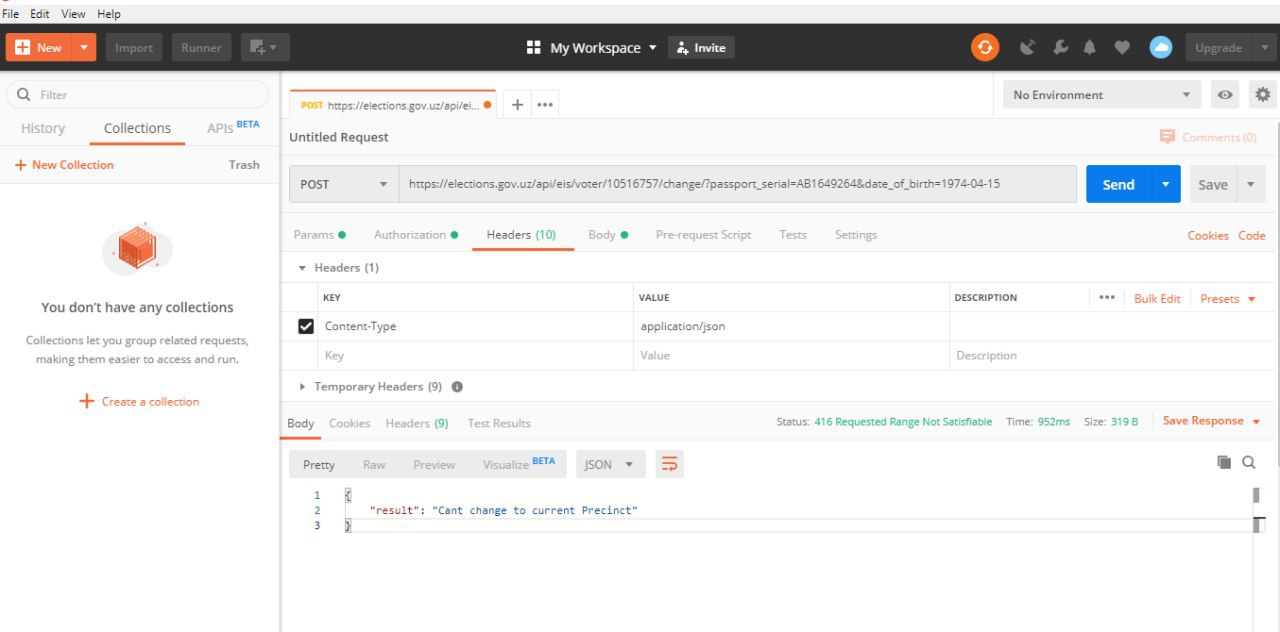Open the My Workspace dropdown
The height and width of the screenshot is (632, 1280).
click(x=592, y=47)
